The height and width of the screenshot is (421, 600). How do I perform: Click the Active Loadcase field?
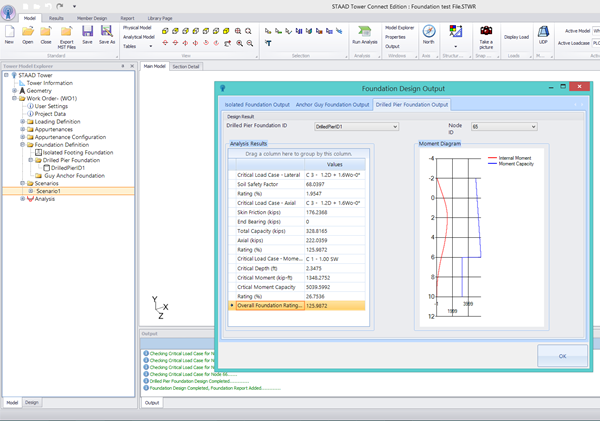coord(596,43)
